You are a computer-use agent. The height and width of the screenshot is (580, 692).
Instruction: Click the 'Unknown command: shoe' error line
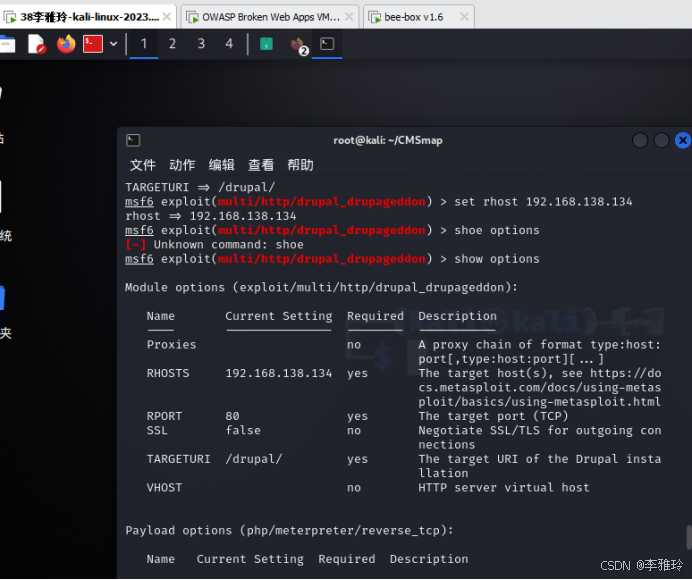point(214,245)
